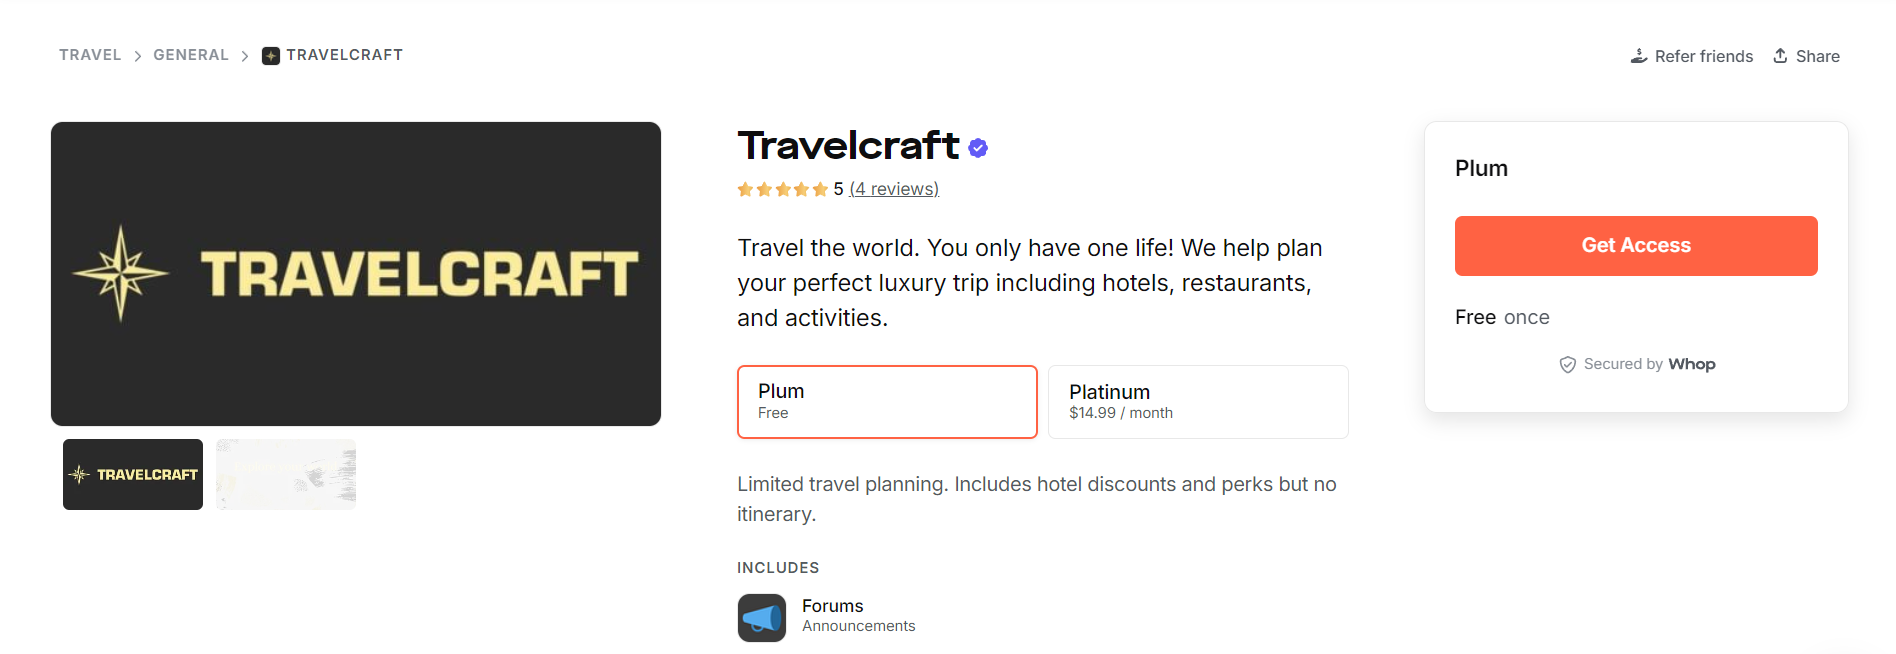
Task: Click the first rating star
Action: (x=745, y=188)
